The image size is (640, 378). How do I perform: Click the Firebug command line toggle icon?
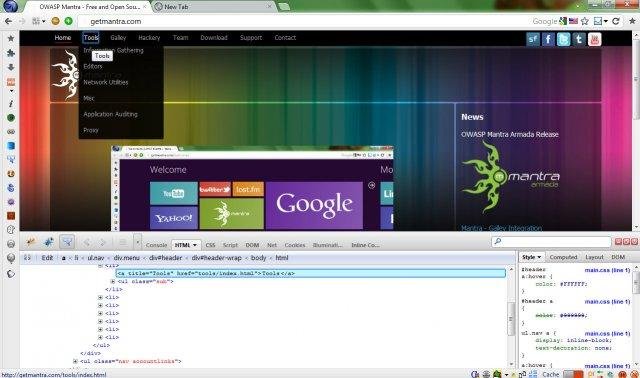coord(122,243)
